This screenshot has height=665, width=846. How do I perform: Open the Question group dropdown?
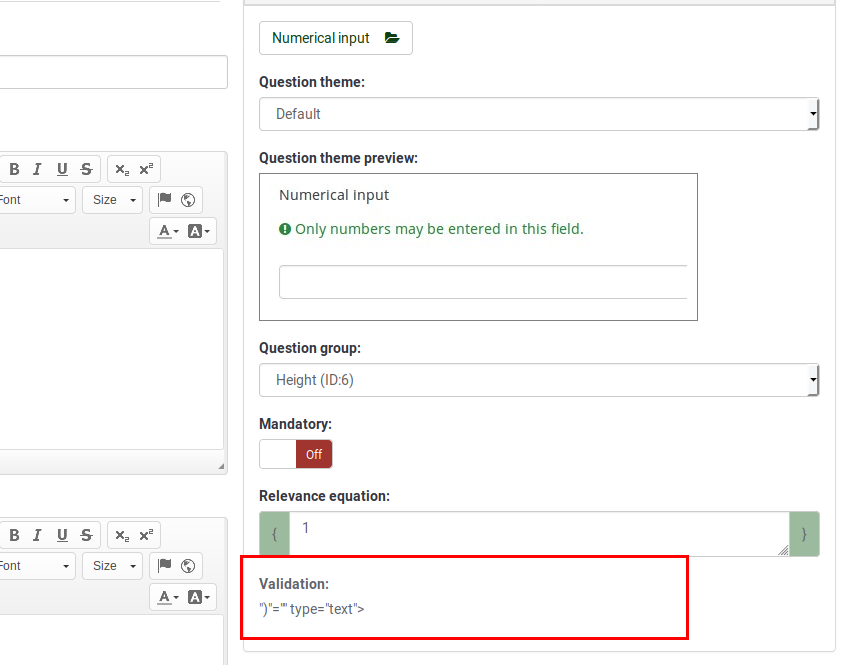(x=538, y=380)
